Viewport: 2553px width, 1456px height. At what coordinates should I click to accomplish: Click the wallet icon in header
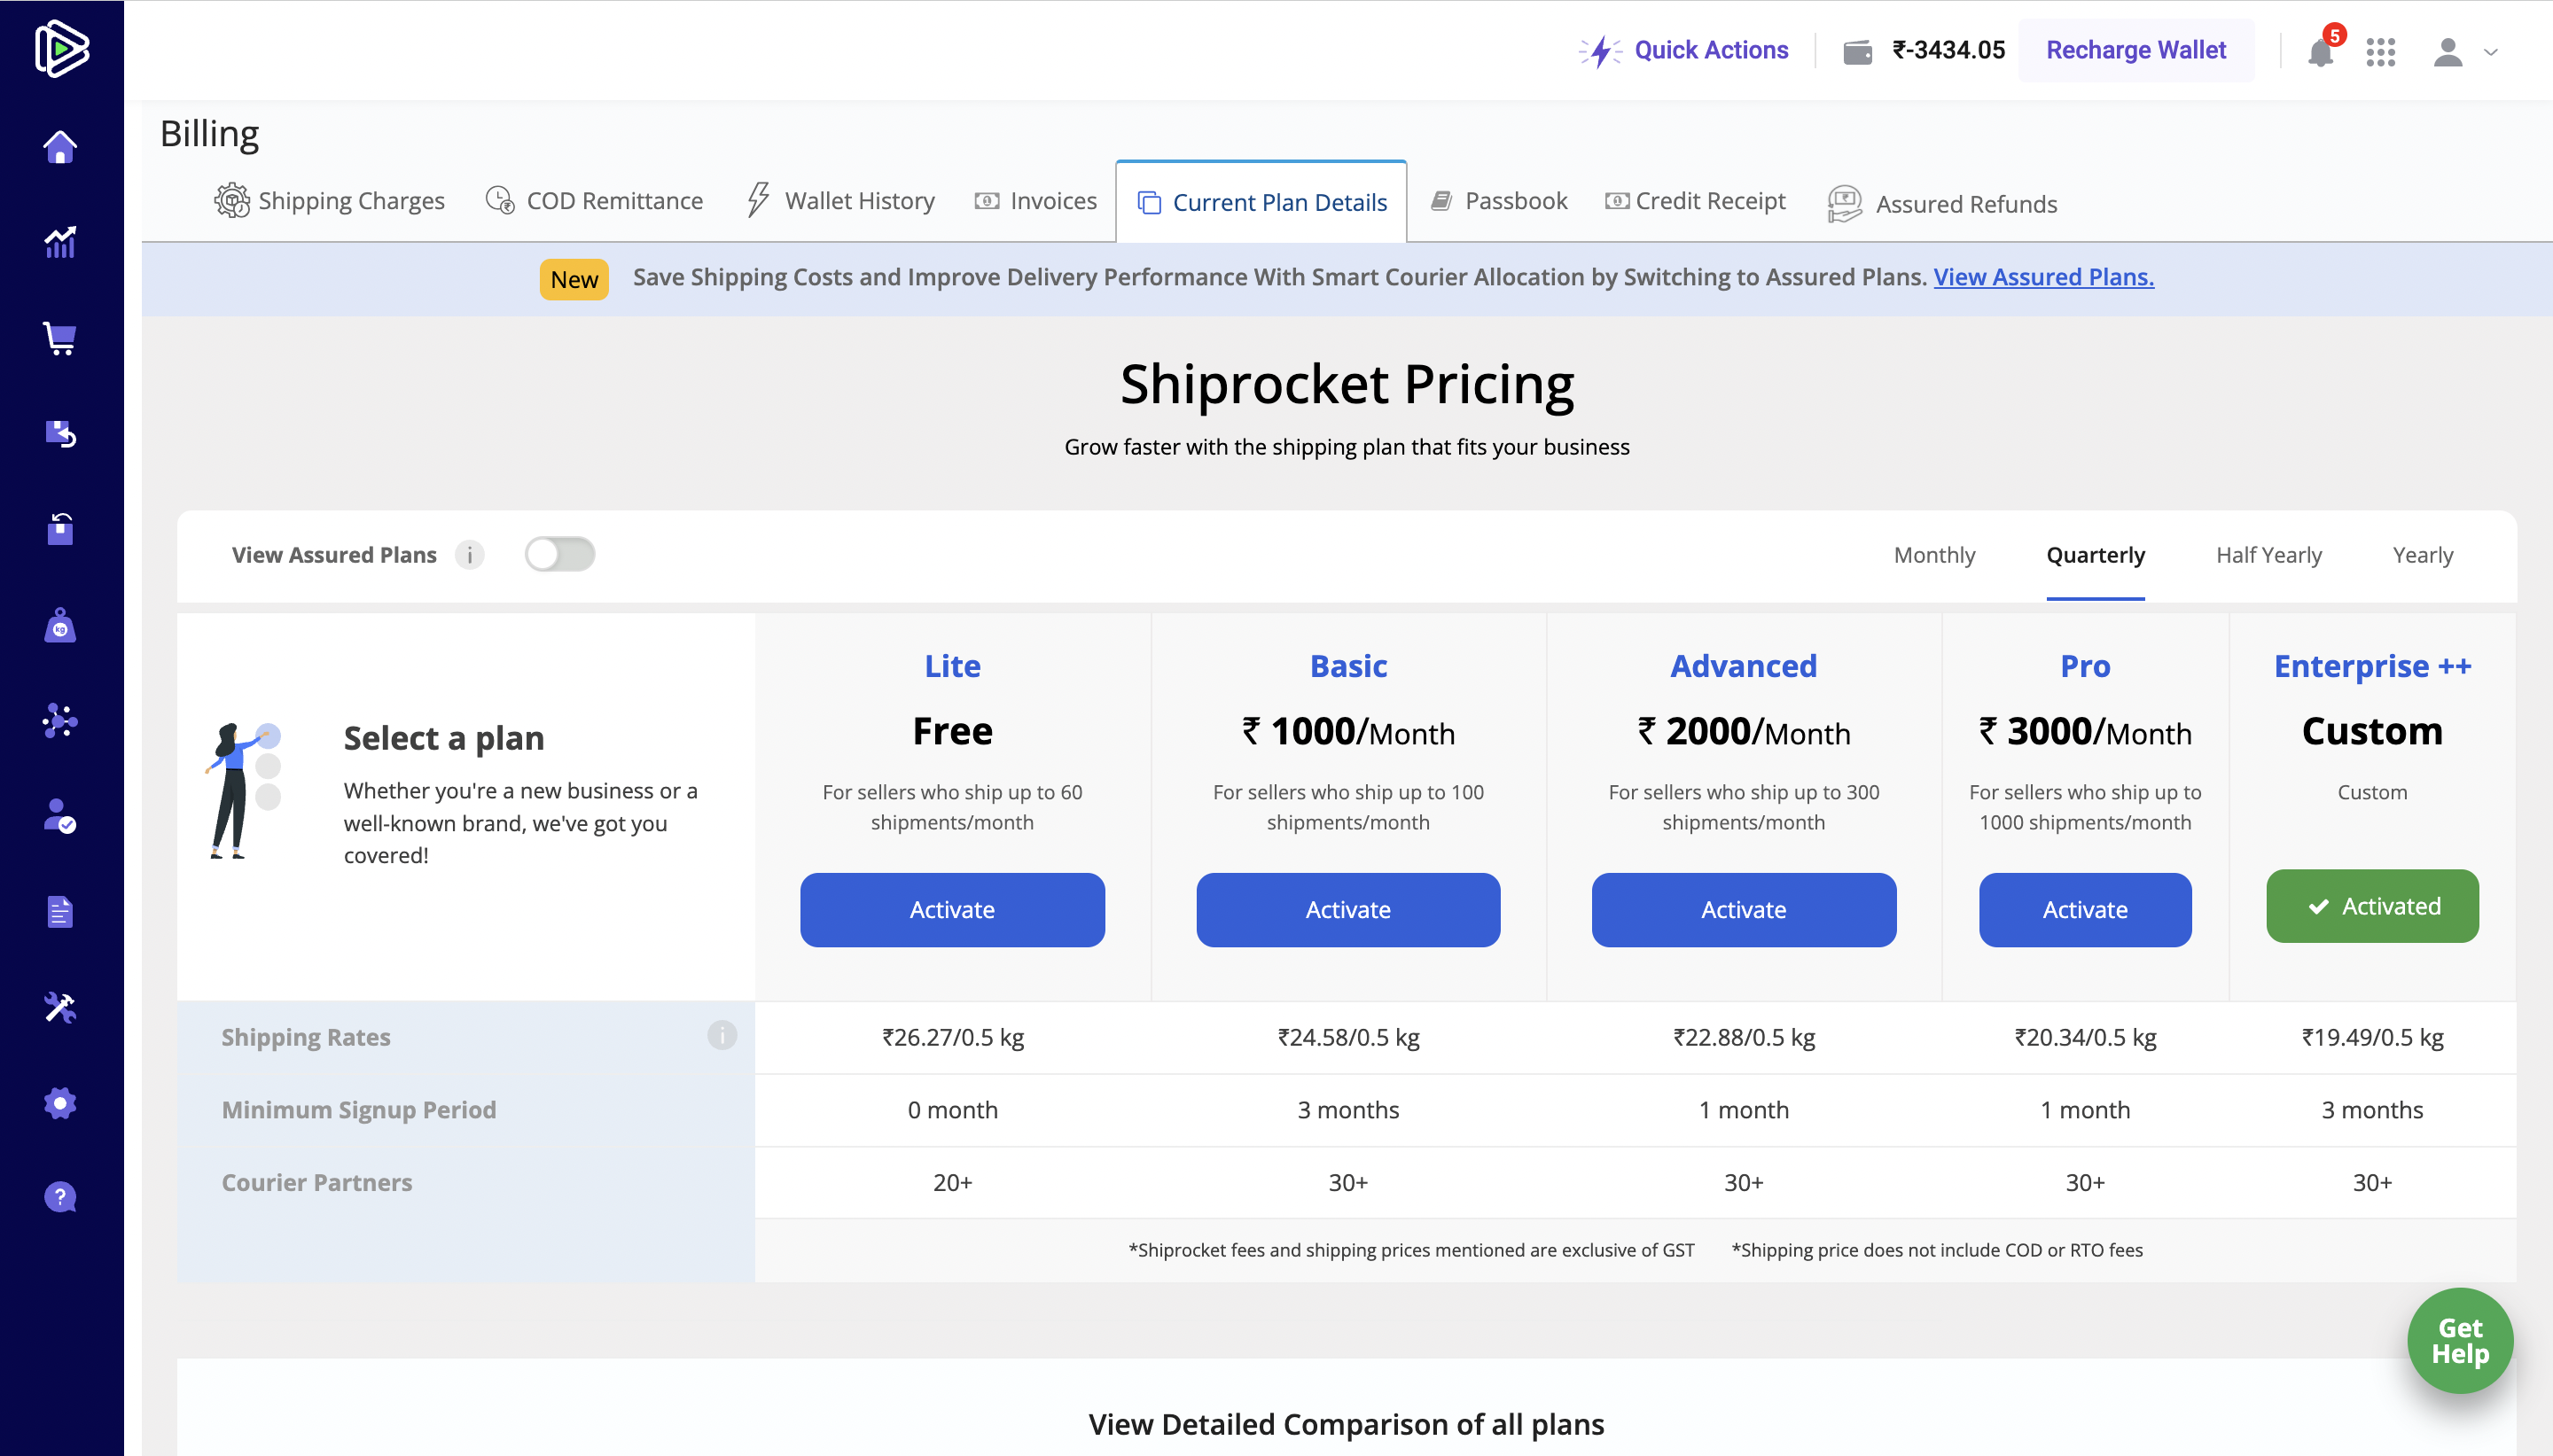tap(1857, 51)
